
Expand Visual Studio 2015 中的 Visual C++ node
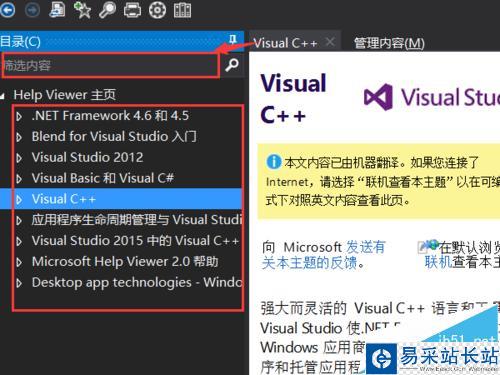(x=19, y=241)
